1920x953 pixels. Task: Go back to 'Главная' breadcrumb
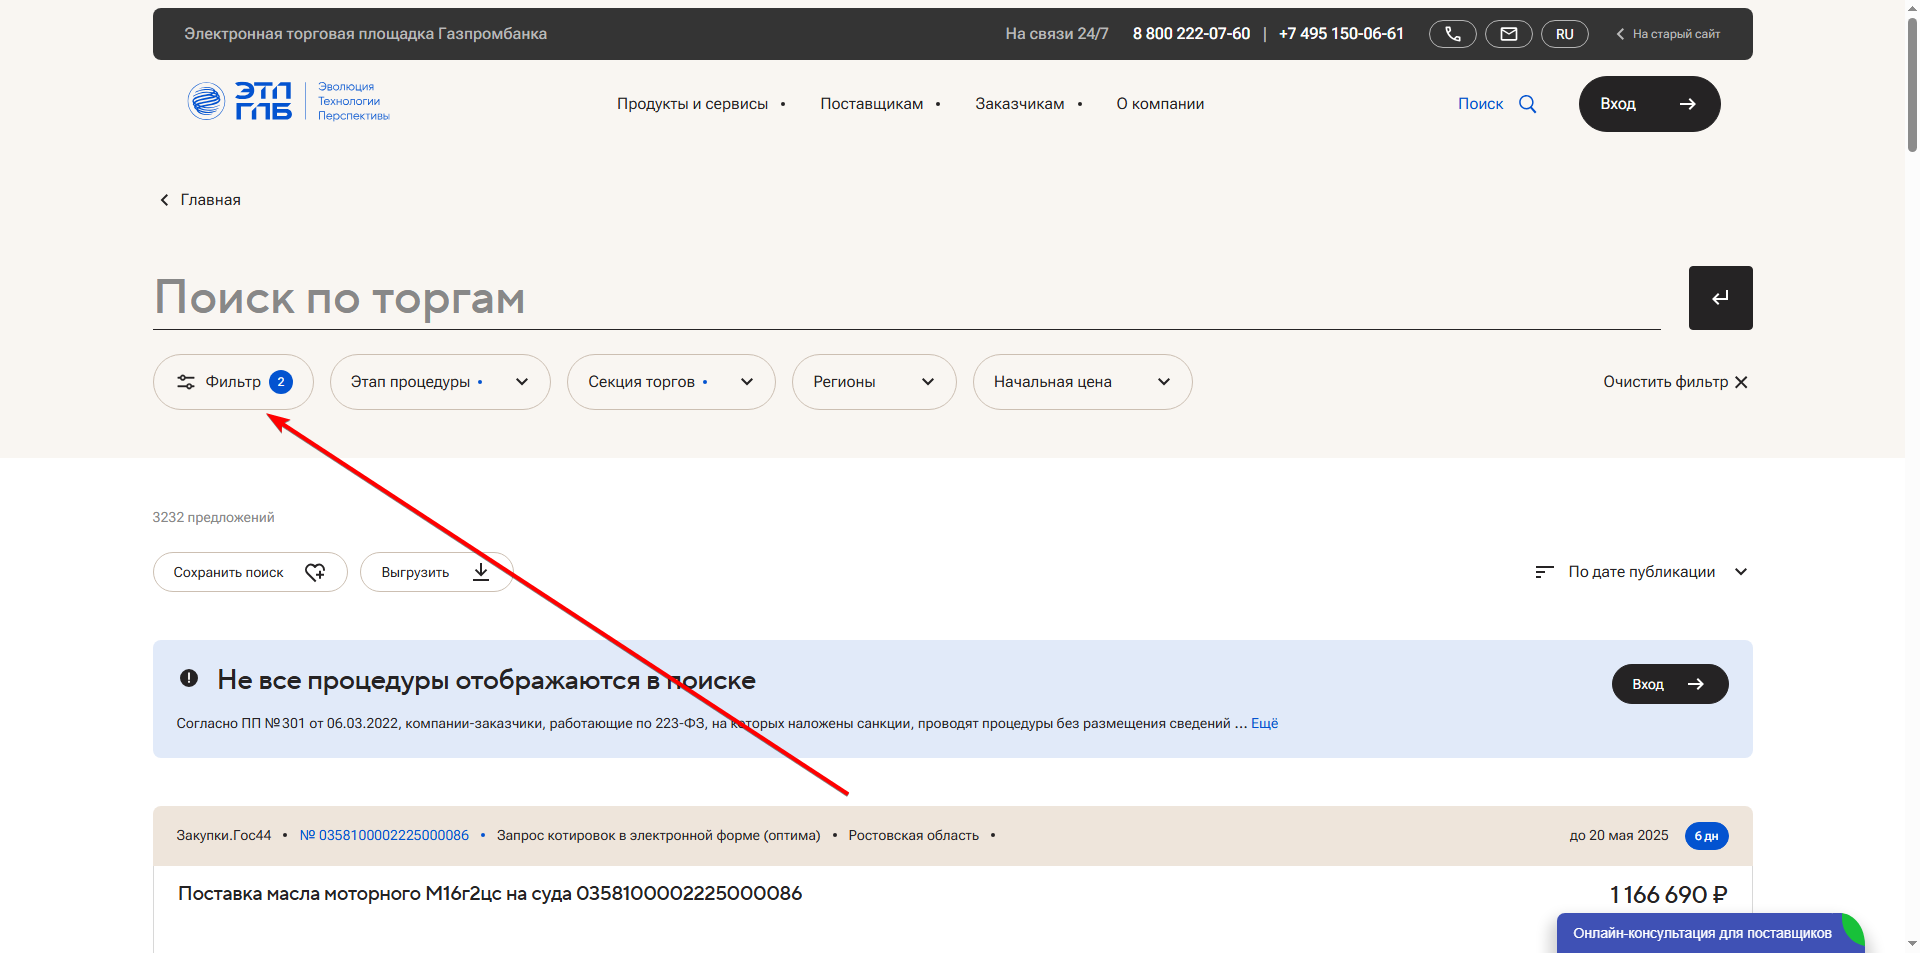(x=201, y=200)
